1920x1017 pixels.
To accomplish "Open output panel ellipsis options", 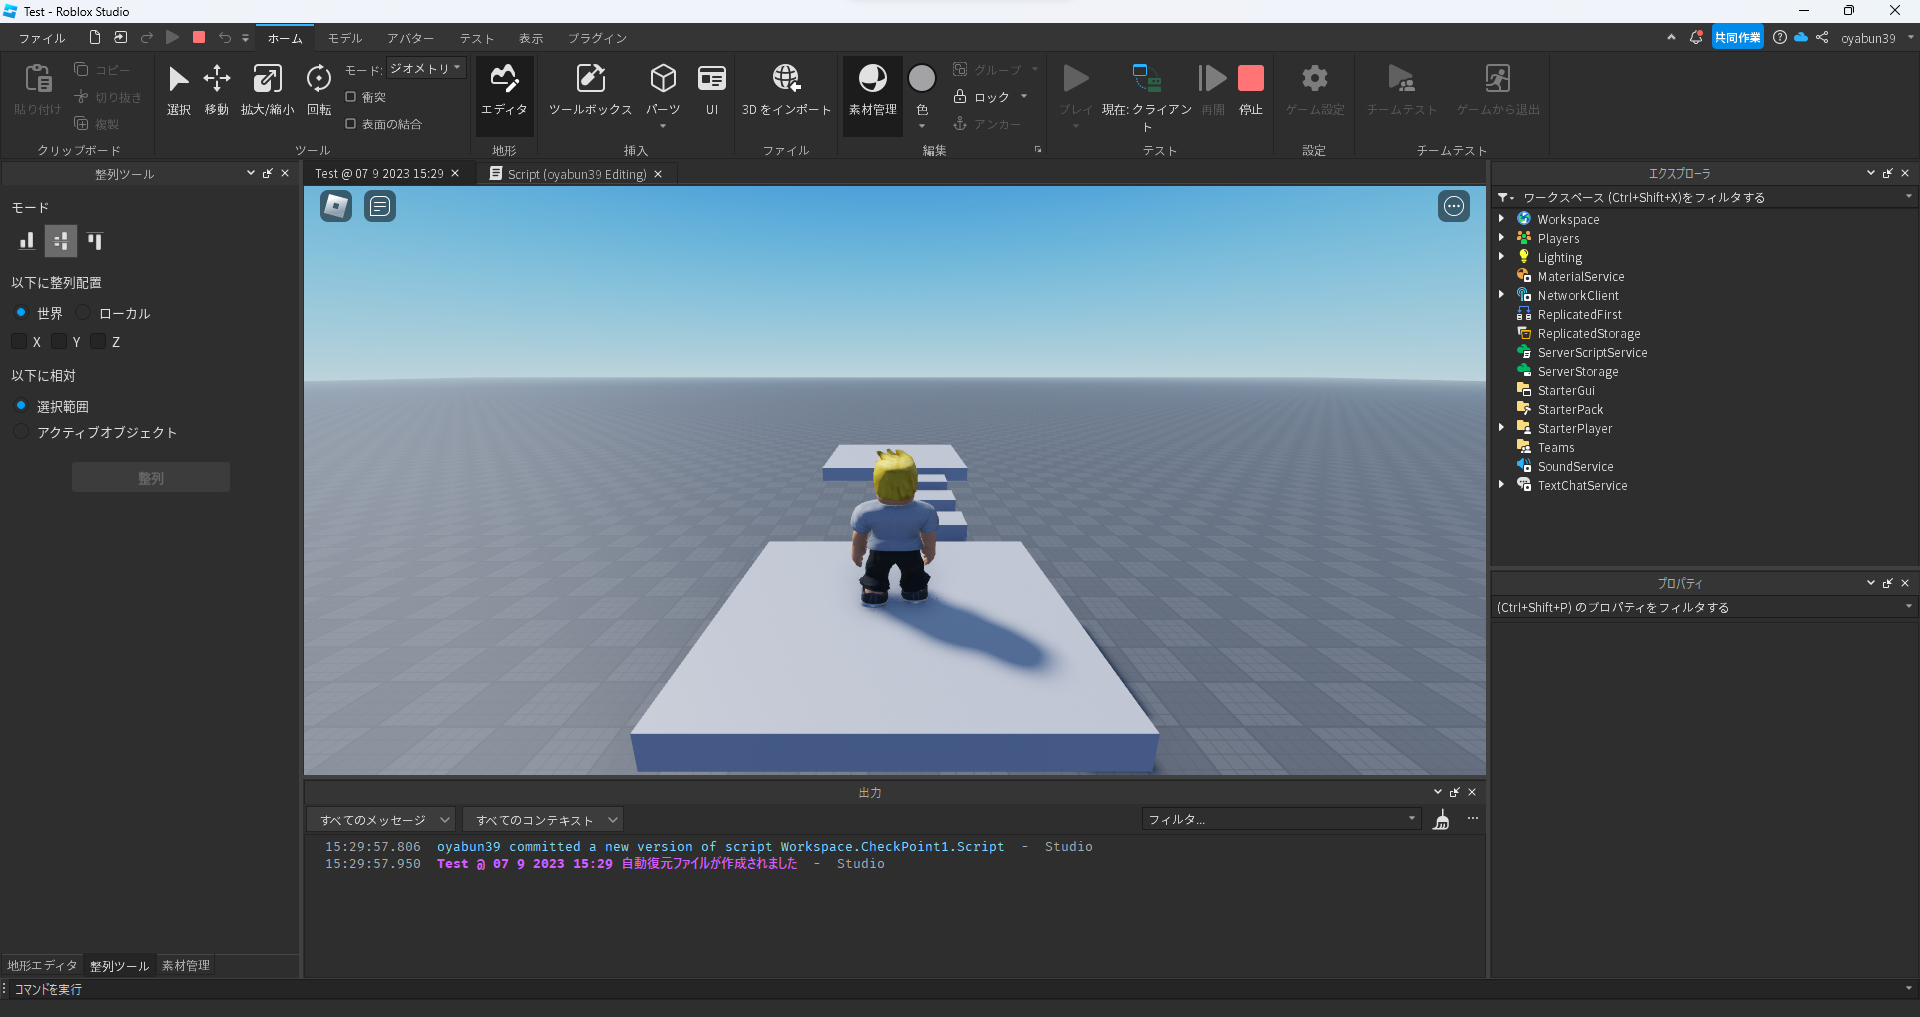I will (1473, 819).
